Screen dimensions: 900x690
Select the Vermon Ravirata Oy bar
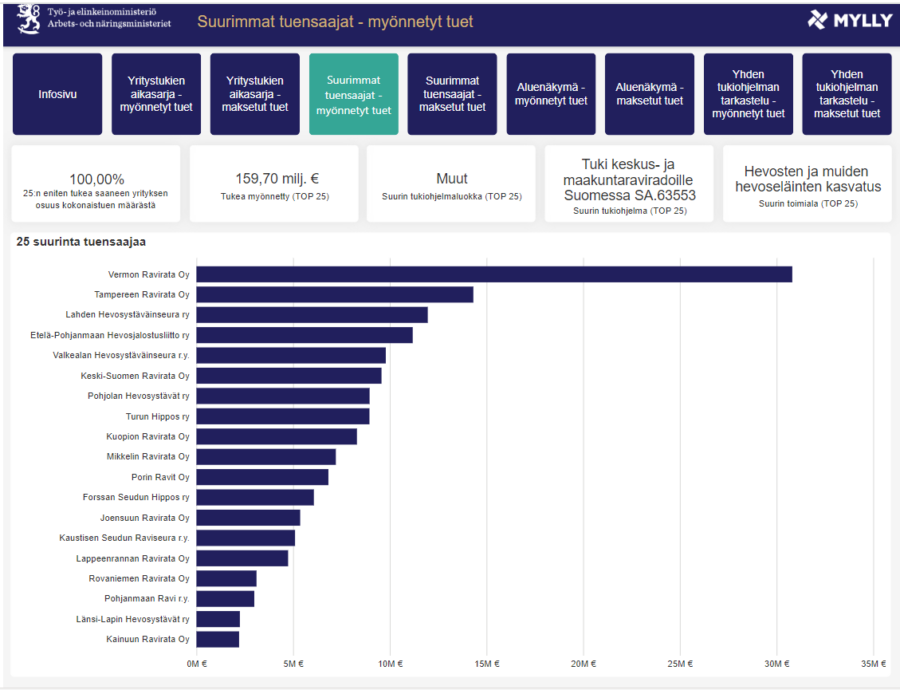pyautogui.click(x=494, y=274)
